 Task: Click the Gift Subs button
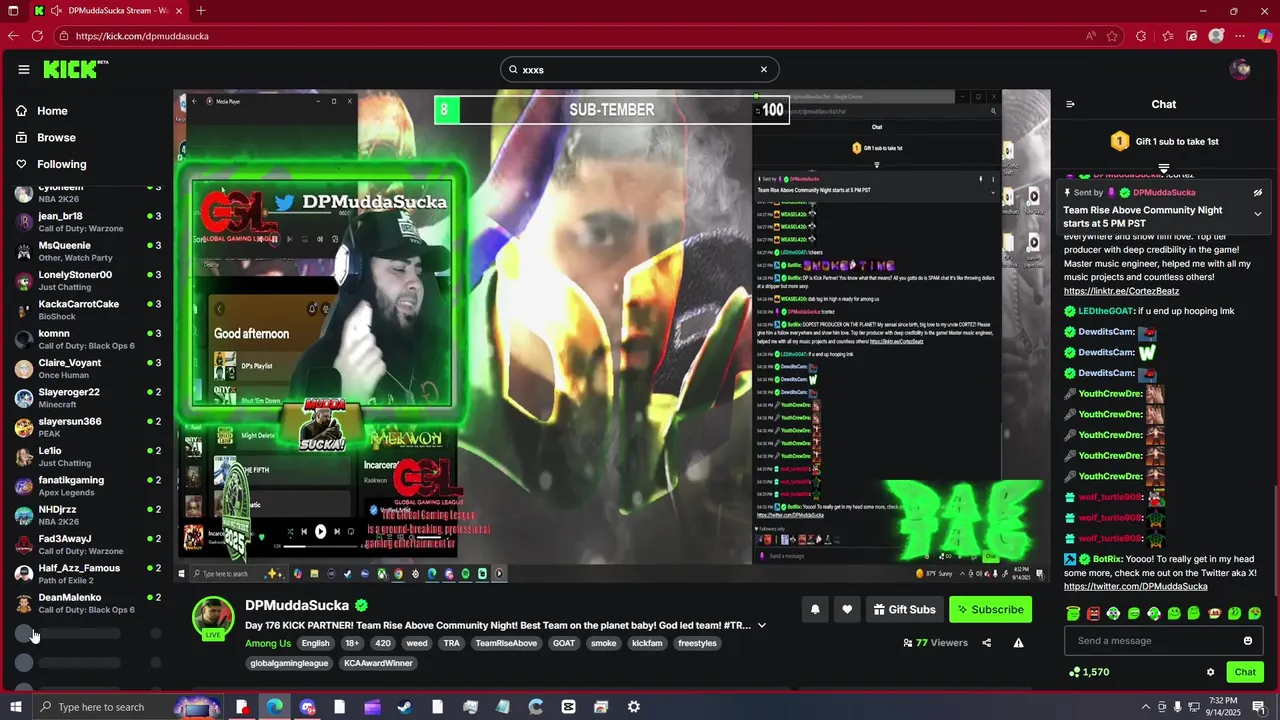904,609
